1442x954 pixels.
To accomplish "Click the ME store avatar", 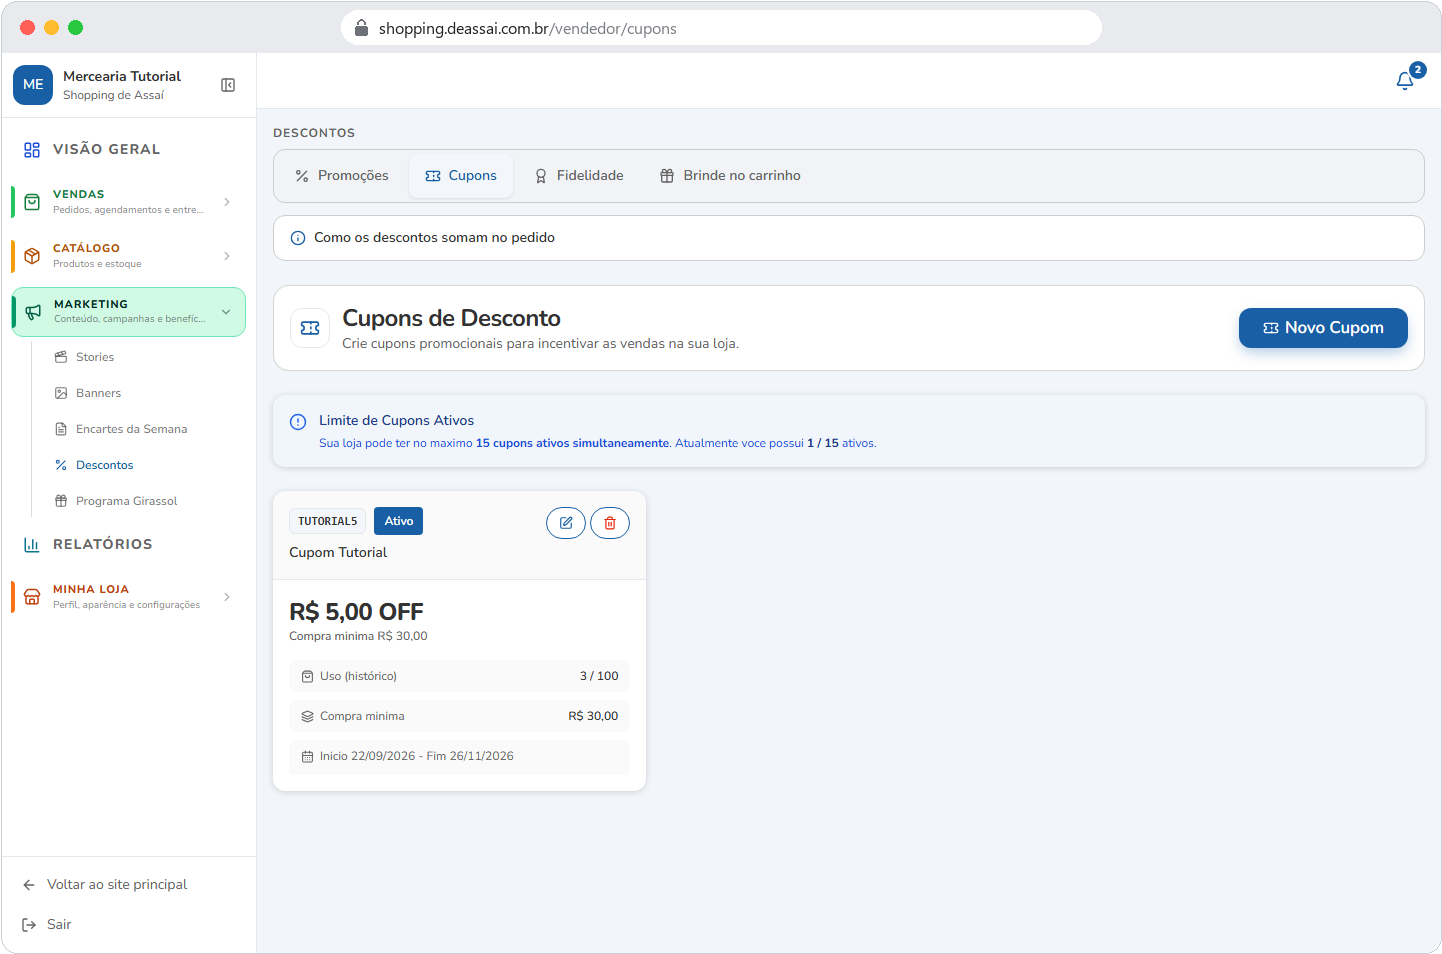I will tap(33, 85).
